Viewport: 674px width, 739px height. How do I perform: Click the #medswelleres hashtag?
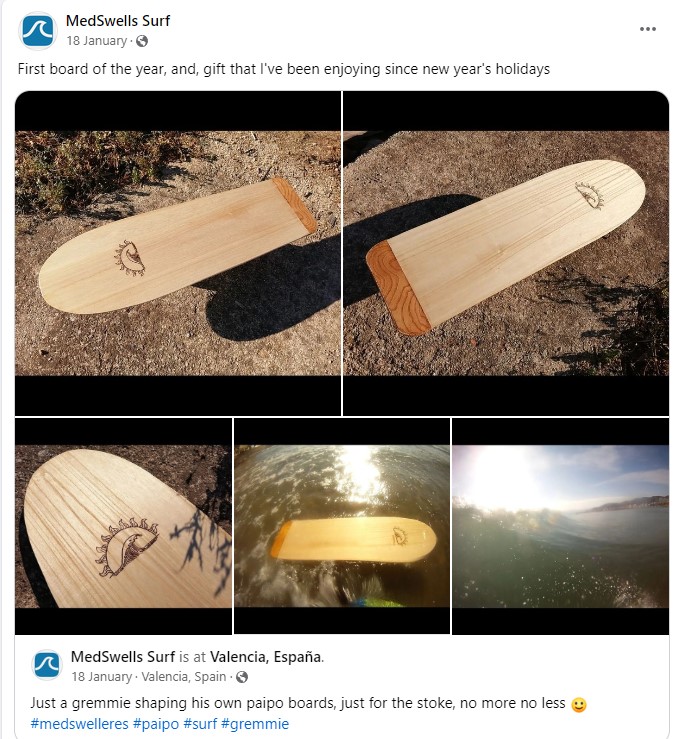79,723
